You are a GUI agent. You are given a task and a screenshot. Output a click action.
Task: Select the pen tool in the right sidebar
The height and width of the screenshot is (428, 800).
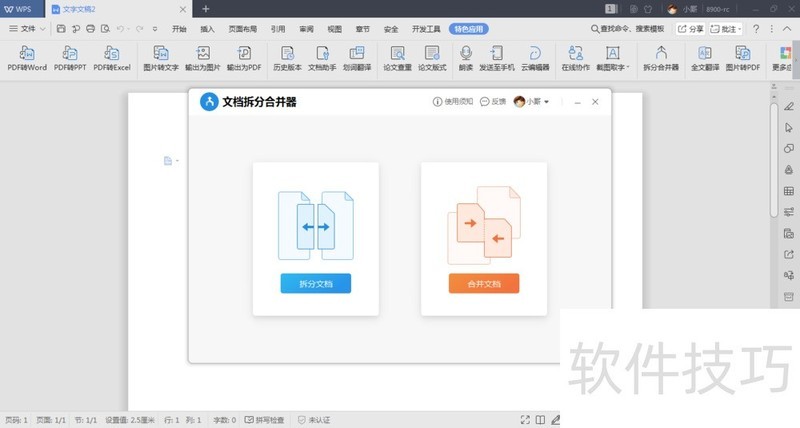point(788,106)
